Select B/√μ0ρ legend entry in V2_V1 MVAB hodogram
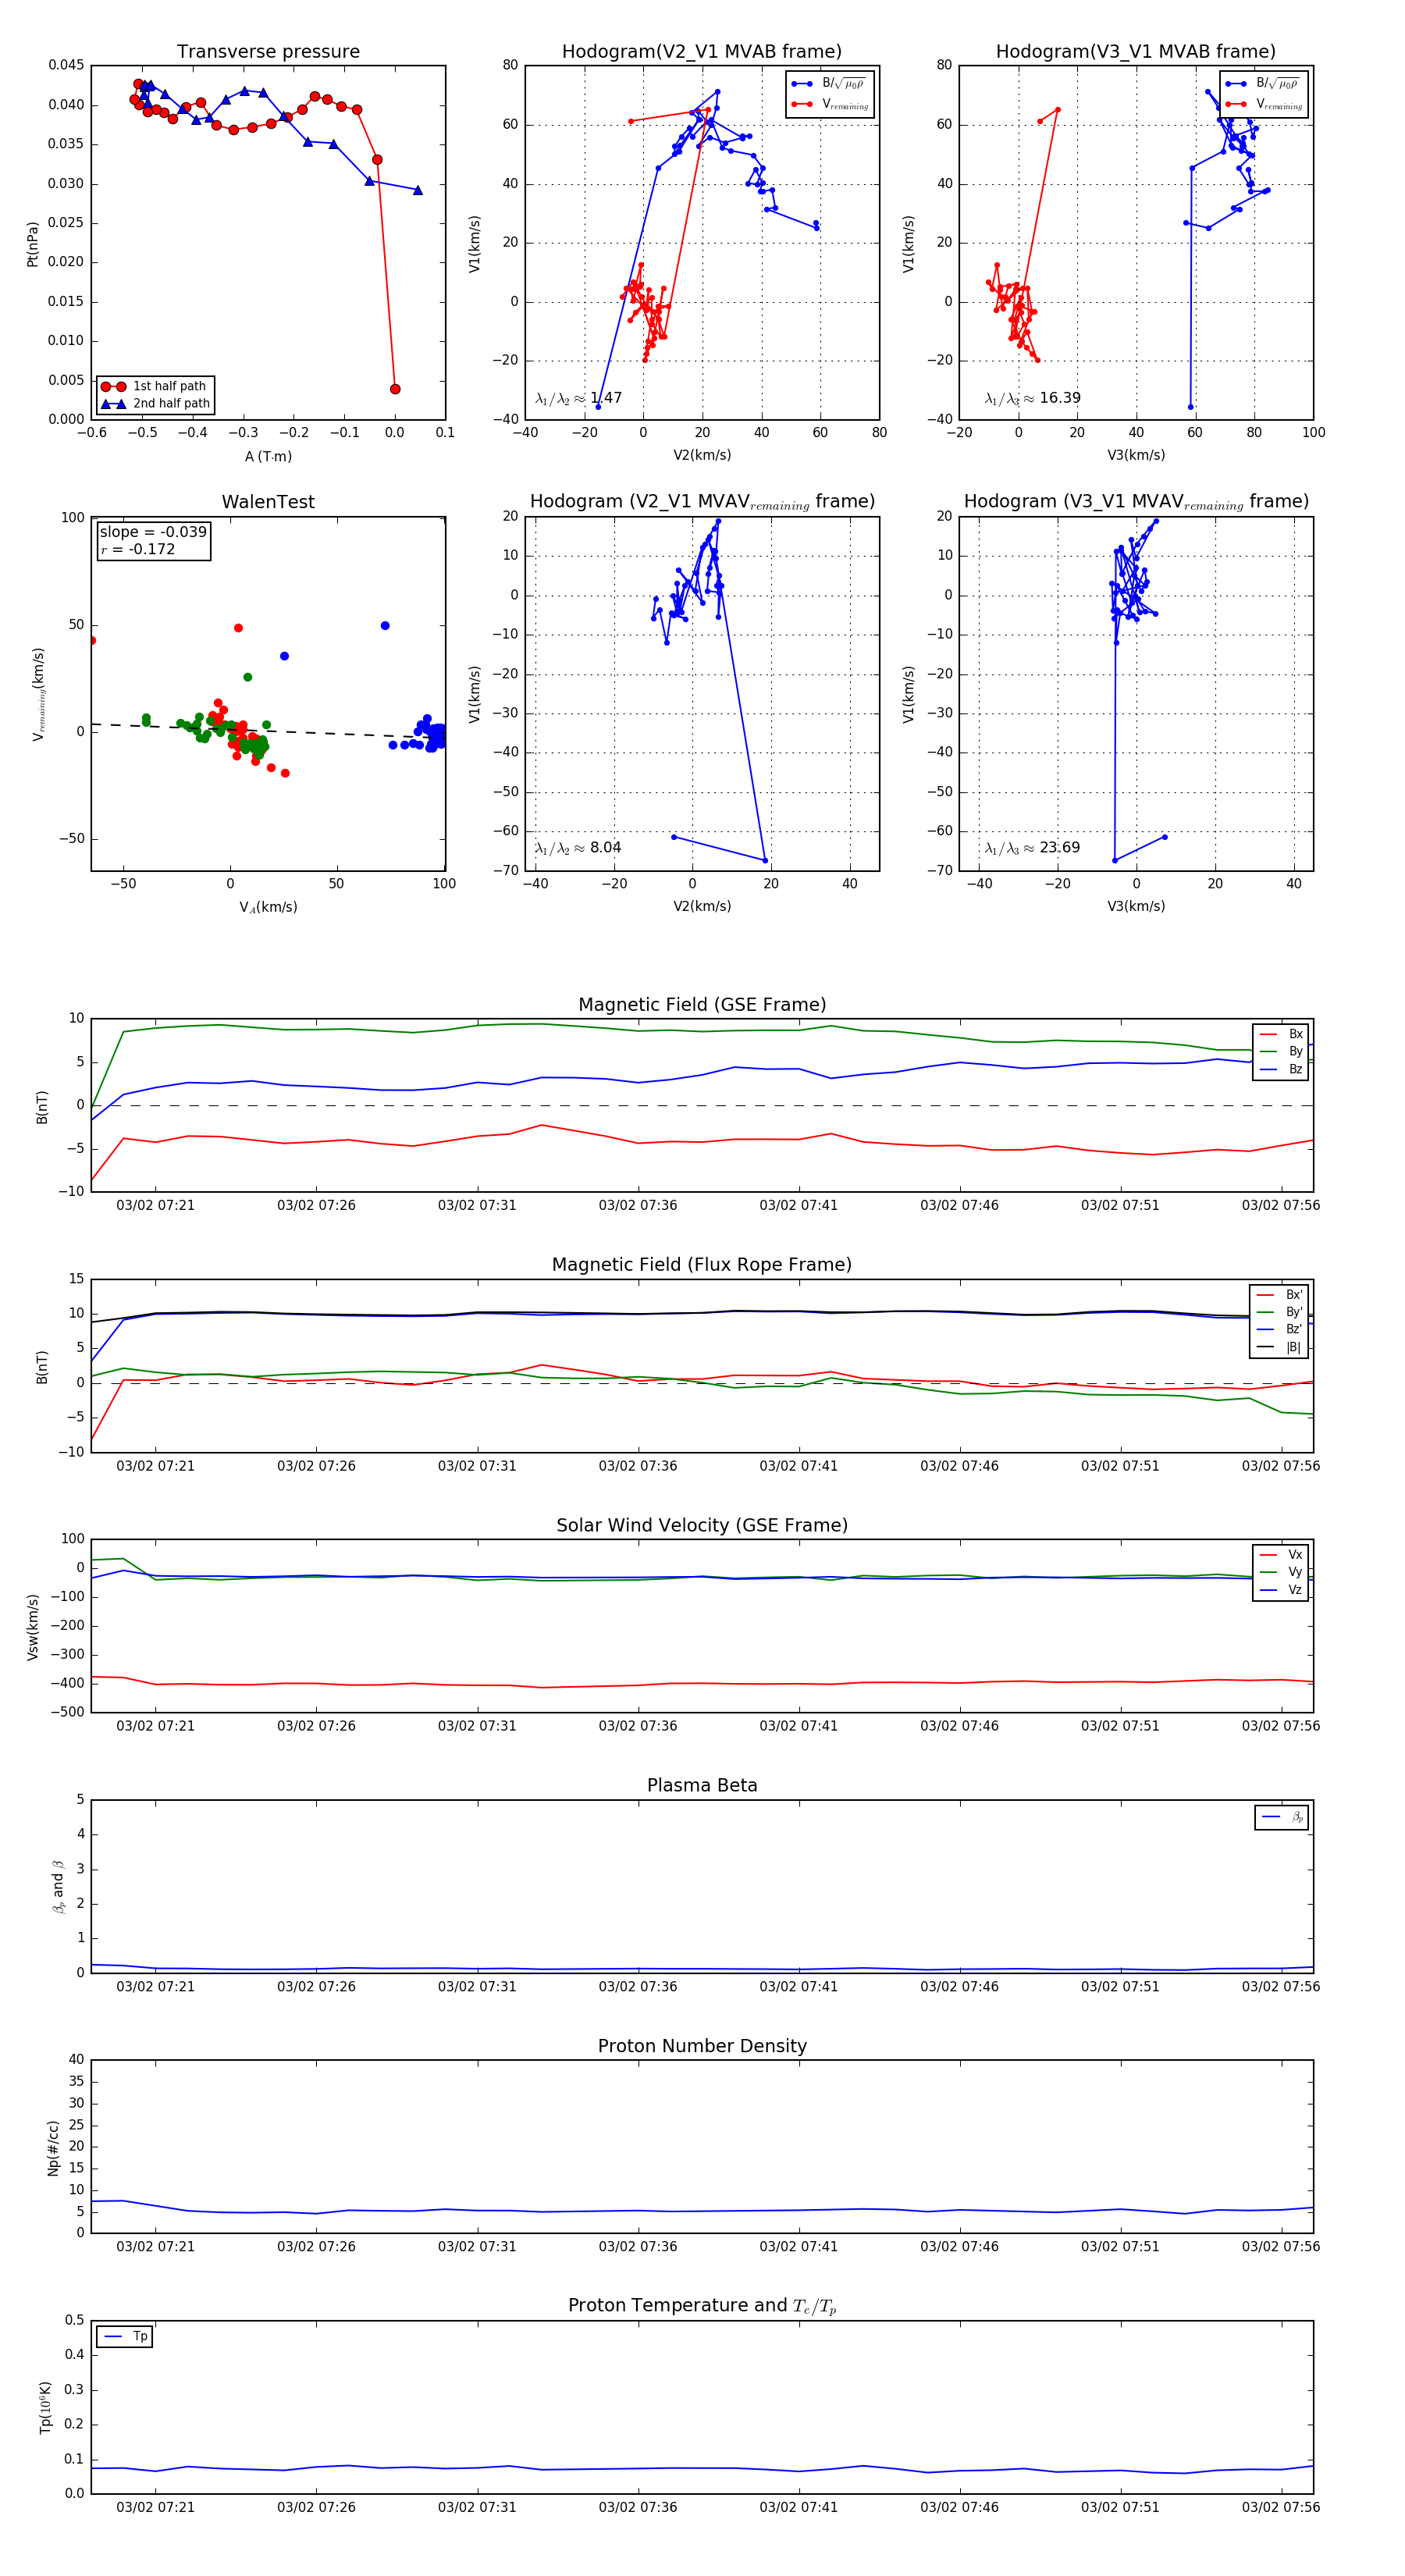1405x2576 pixels. coord(830,84)
